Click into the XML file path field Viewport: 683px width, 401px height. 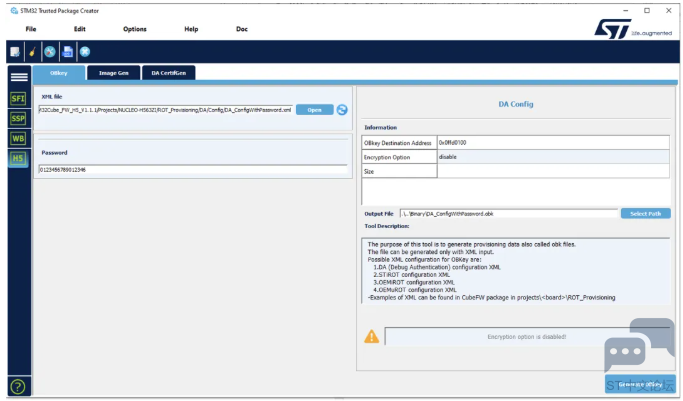tap(166, 110)
